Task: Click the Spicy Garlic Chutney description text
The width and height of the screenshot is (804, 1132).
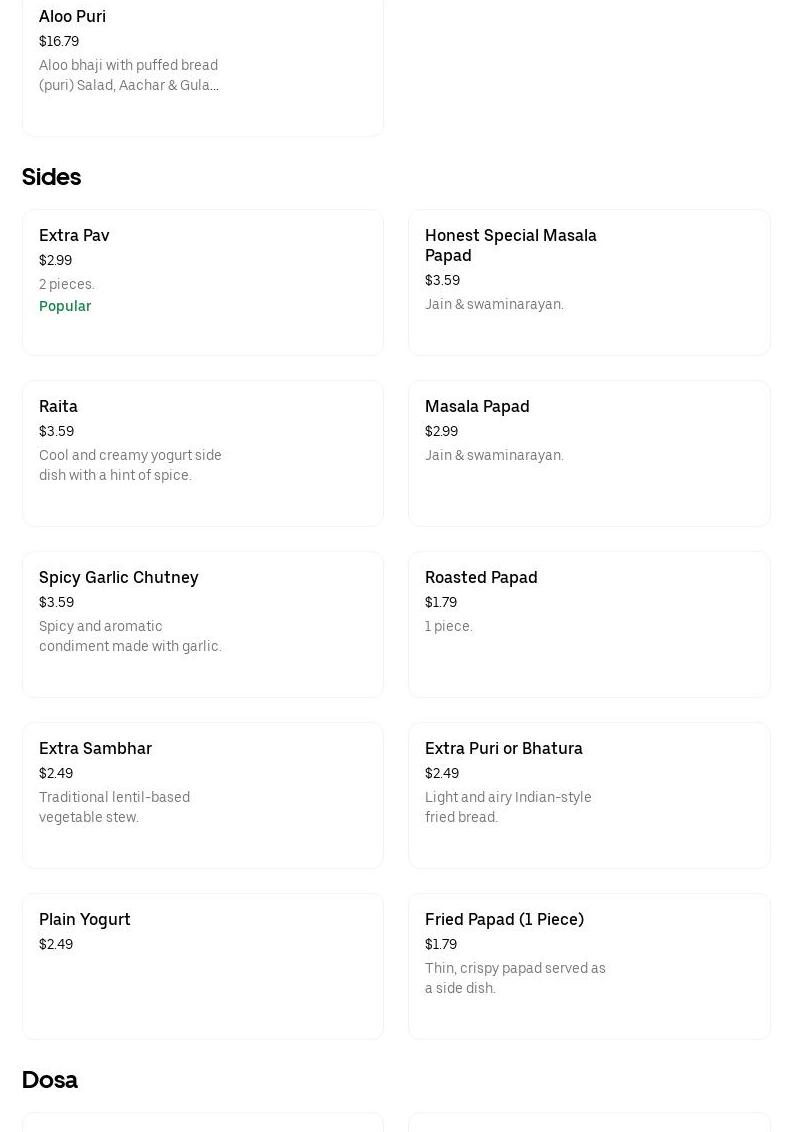Action: 130,636
